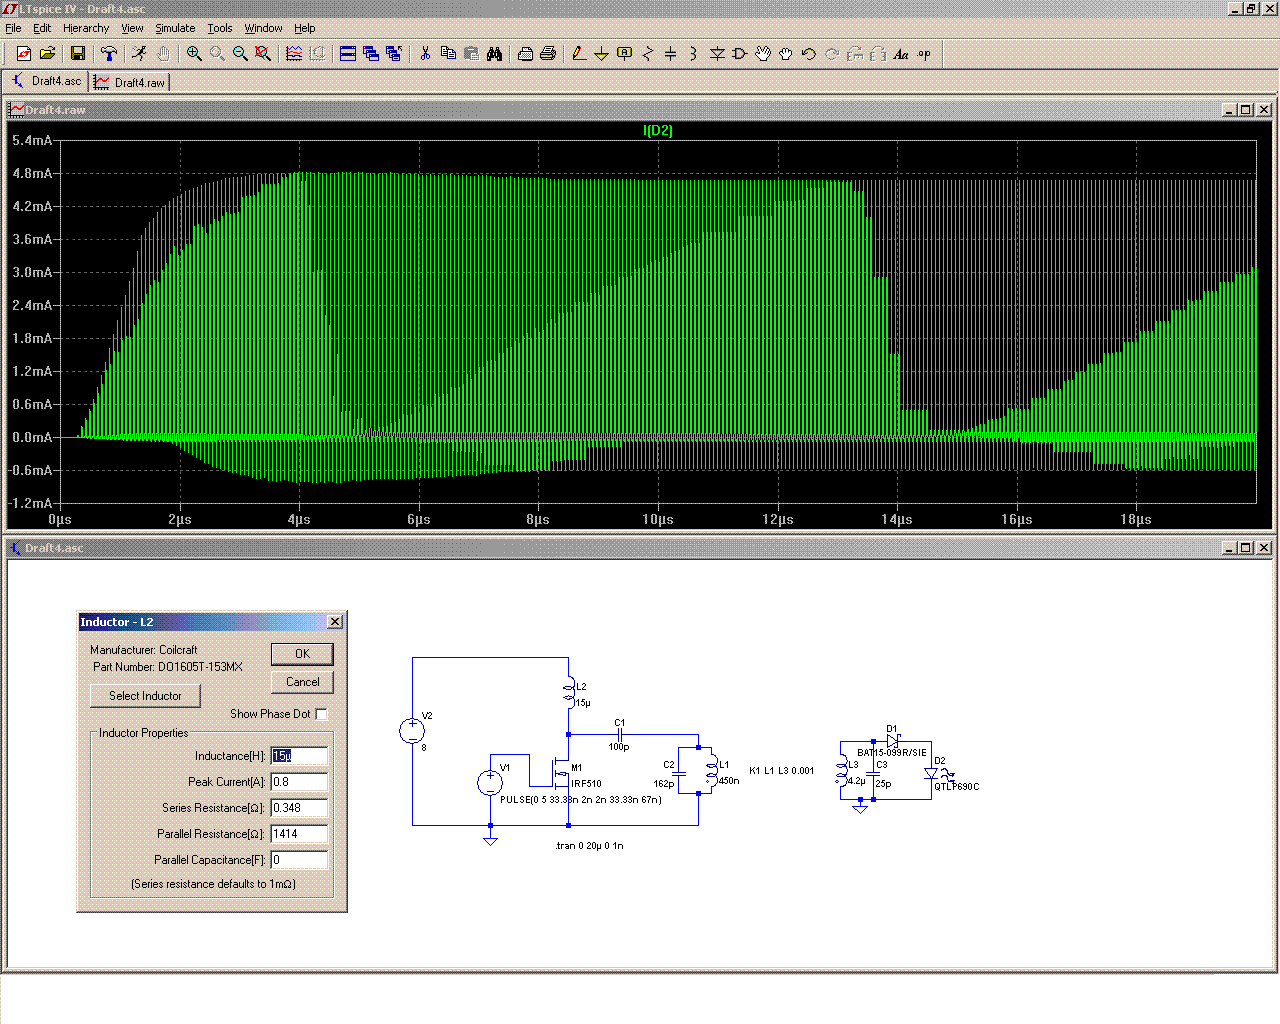
Task: Open the control panel hammer icon
Action: (109, 54)
